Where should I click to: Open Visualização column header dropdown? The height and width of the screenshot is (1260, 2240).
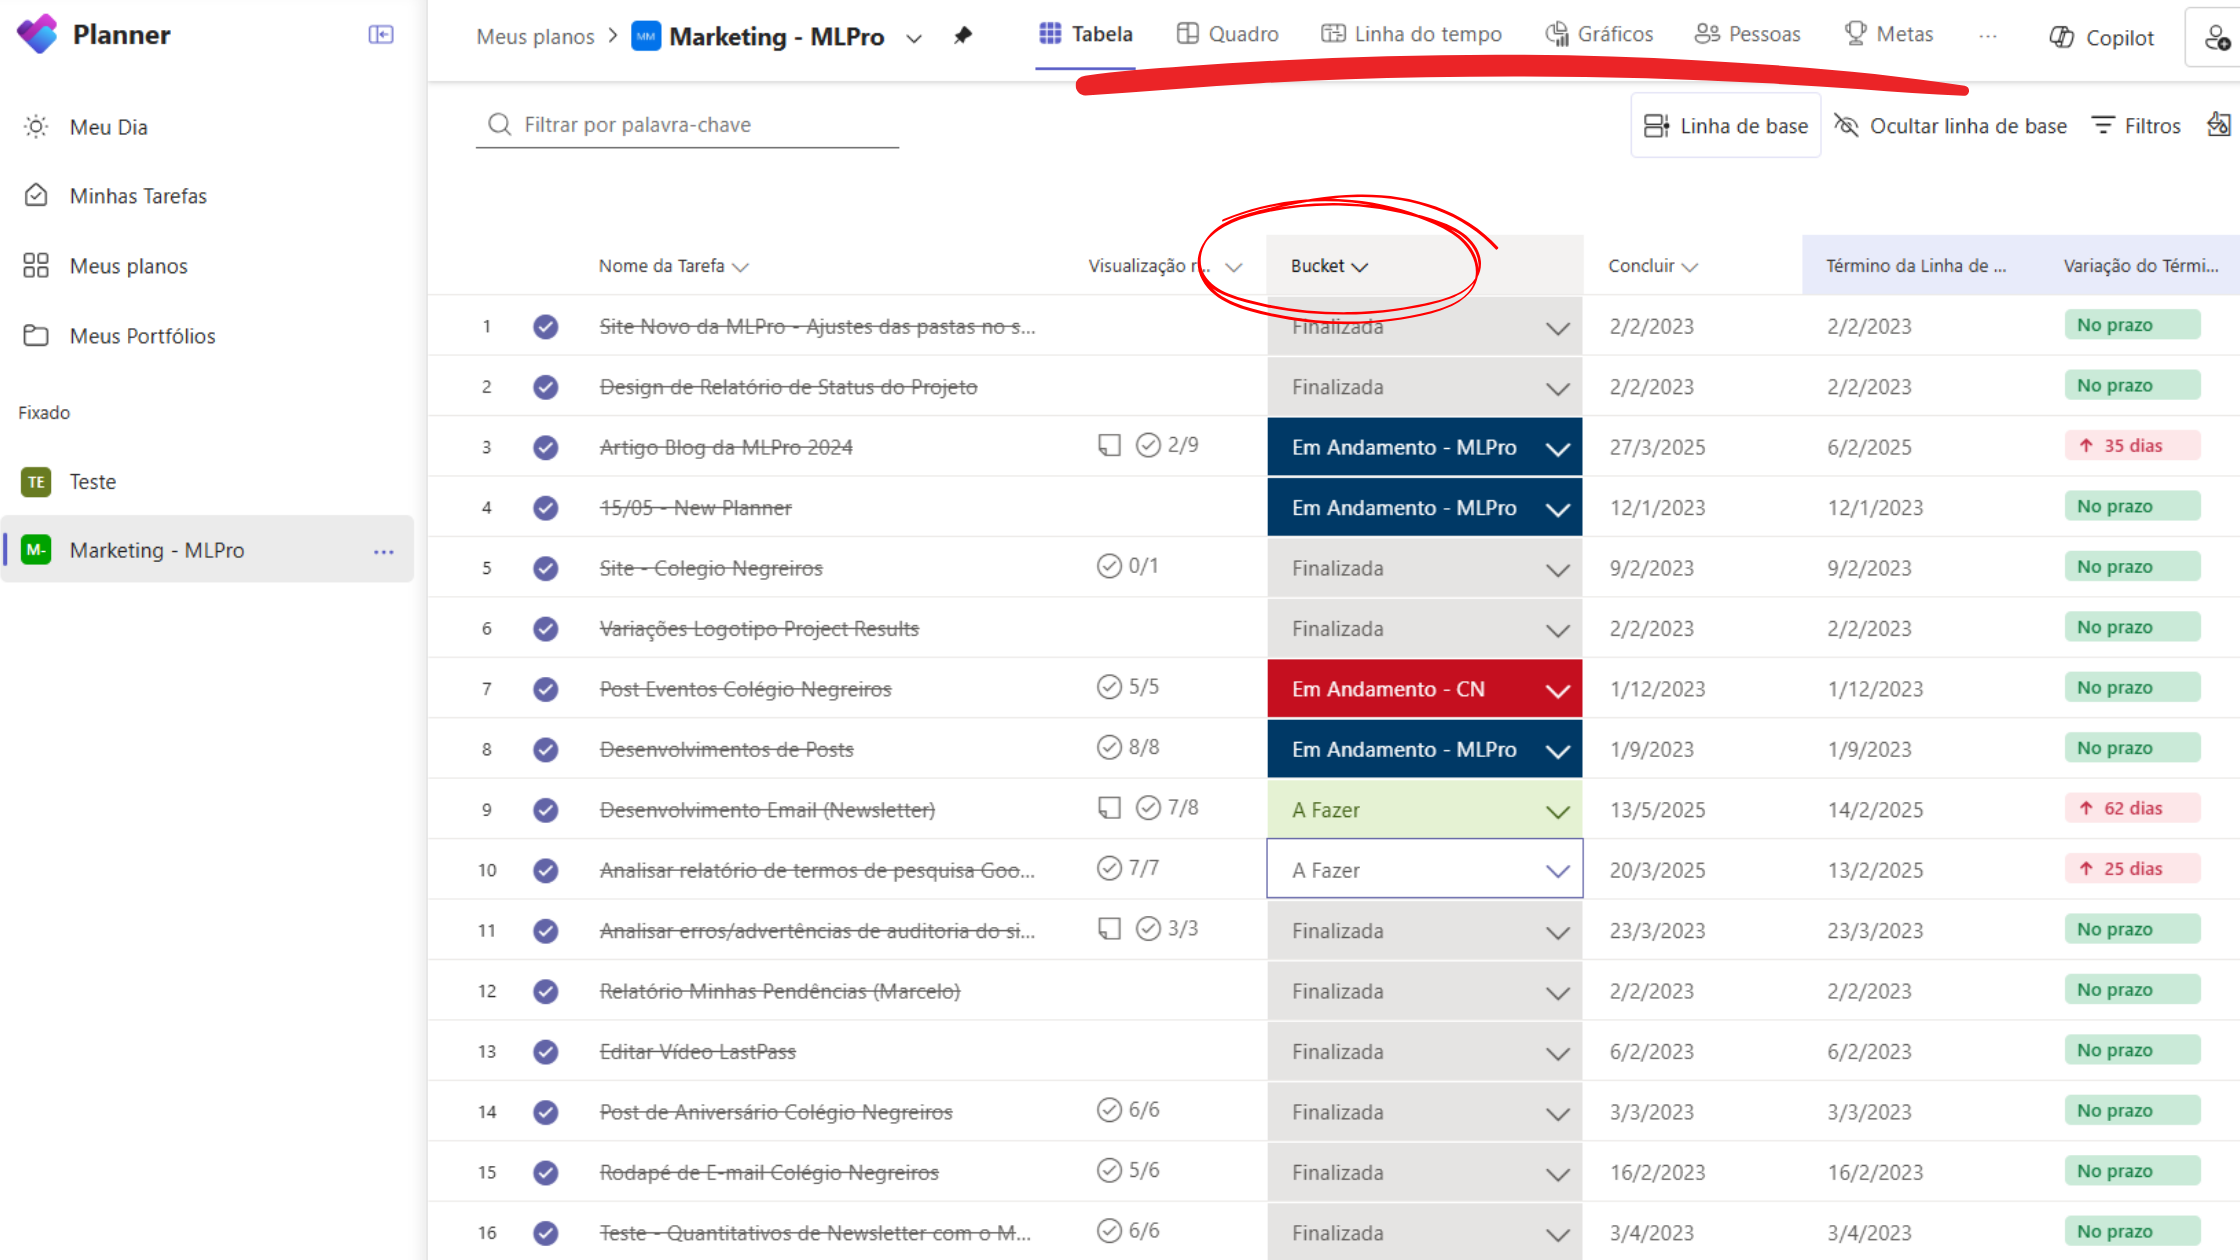coord(1234,267)
